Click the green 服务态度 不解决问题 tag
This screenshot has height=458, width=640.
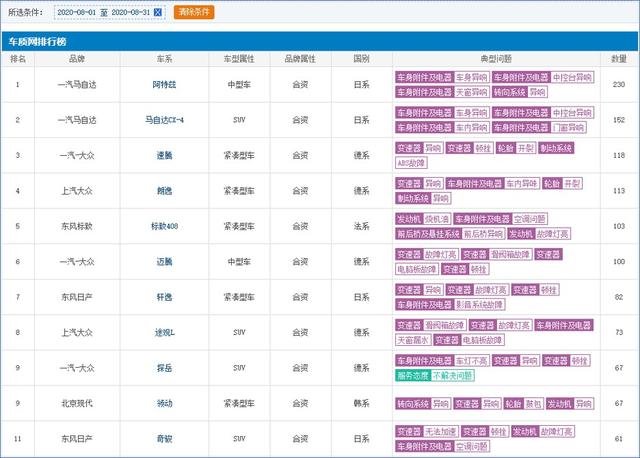point(435,376)
